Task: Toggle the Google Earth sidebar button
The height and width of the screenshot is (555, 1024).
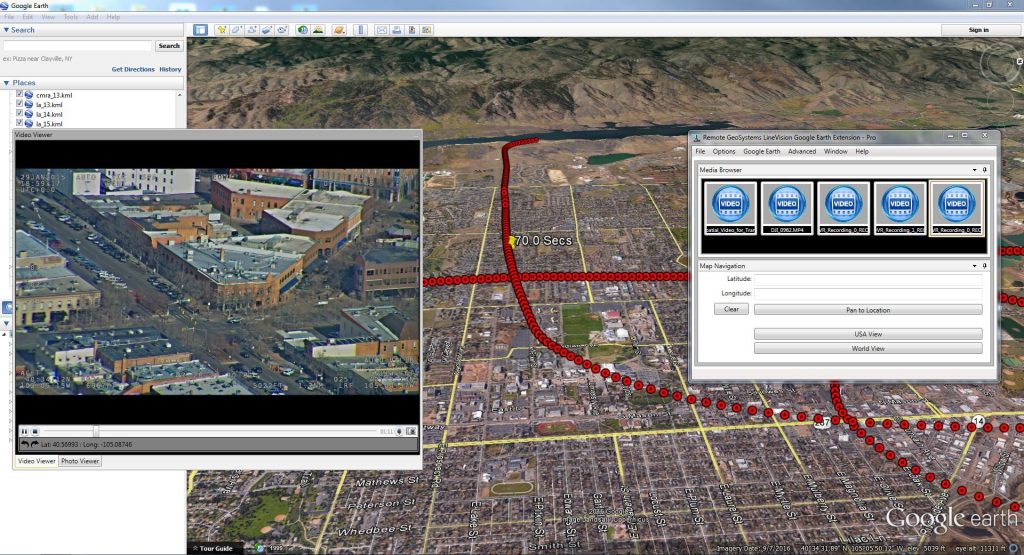Action: coord(200,30)
